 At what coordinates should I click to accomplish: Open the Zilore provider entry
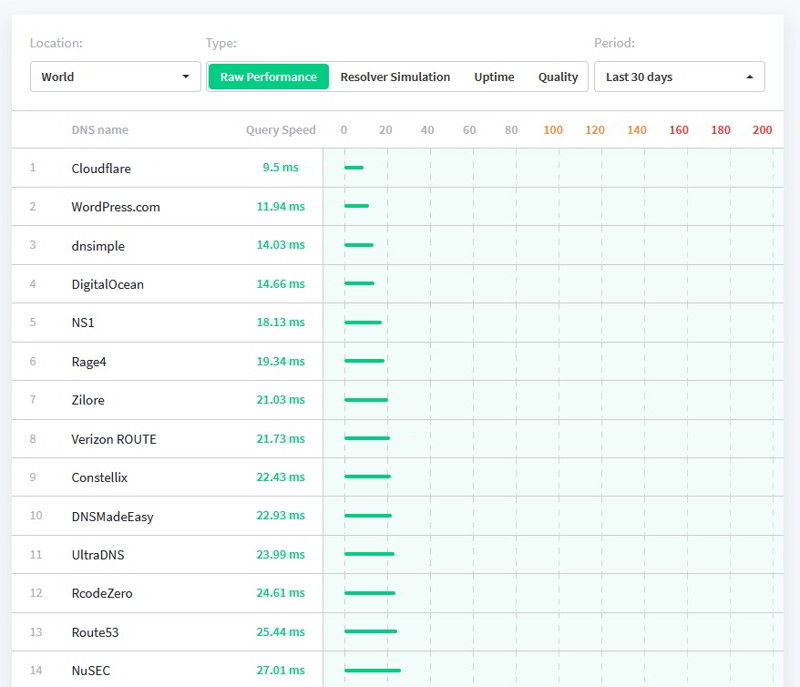pos(88,400)
